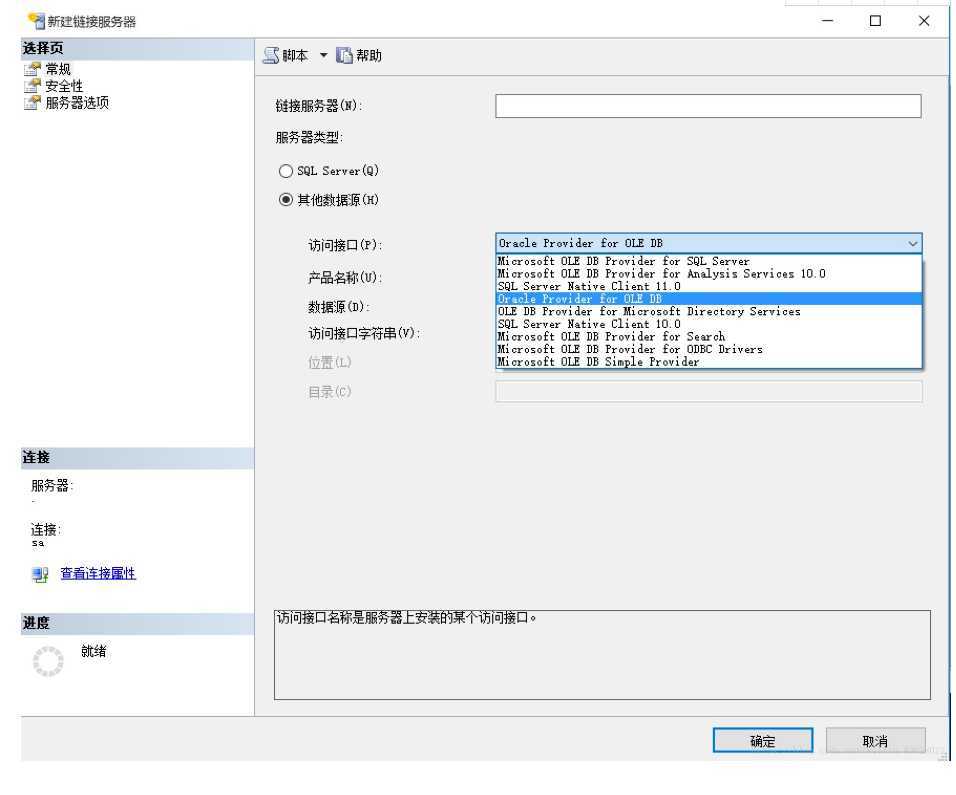Select the 常规 page icon

[32, 69]
